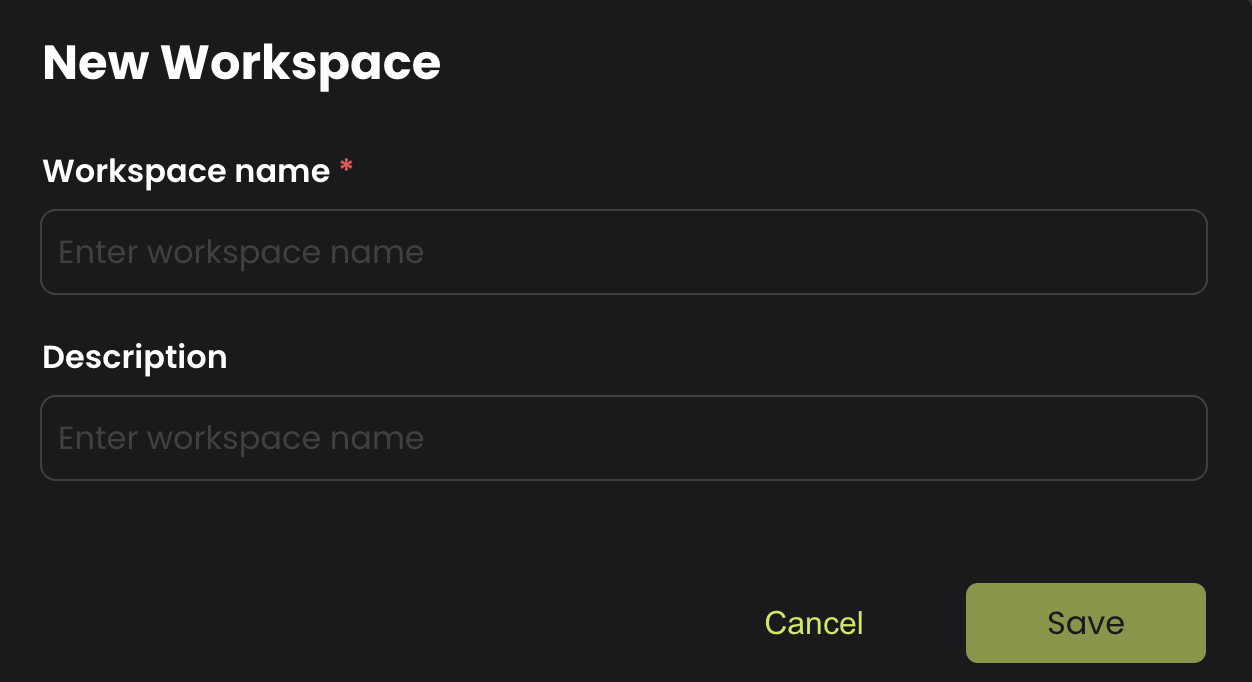Place cursor in the second text box
The width and height of the screenshot is (1252, 682).
coord(623,438)
